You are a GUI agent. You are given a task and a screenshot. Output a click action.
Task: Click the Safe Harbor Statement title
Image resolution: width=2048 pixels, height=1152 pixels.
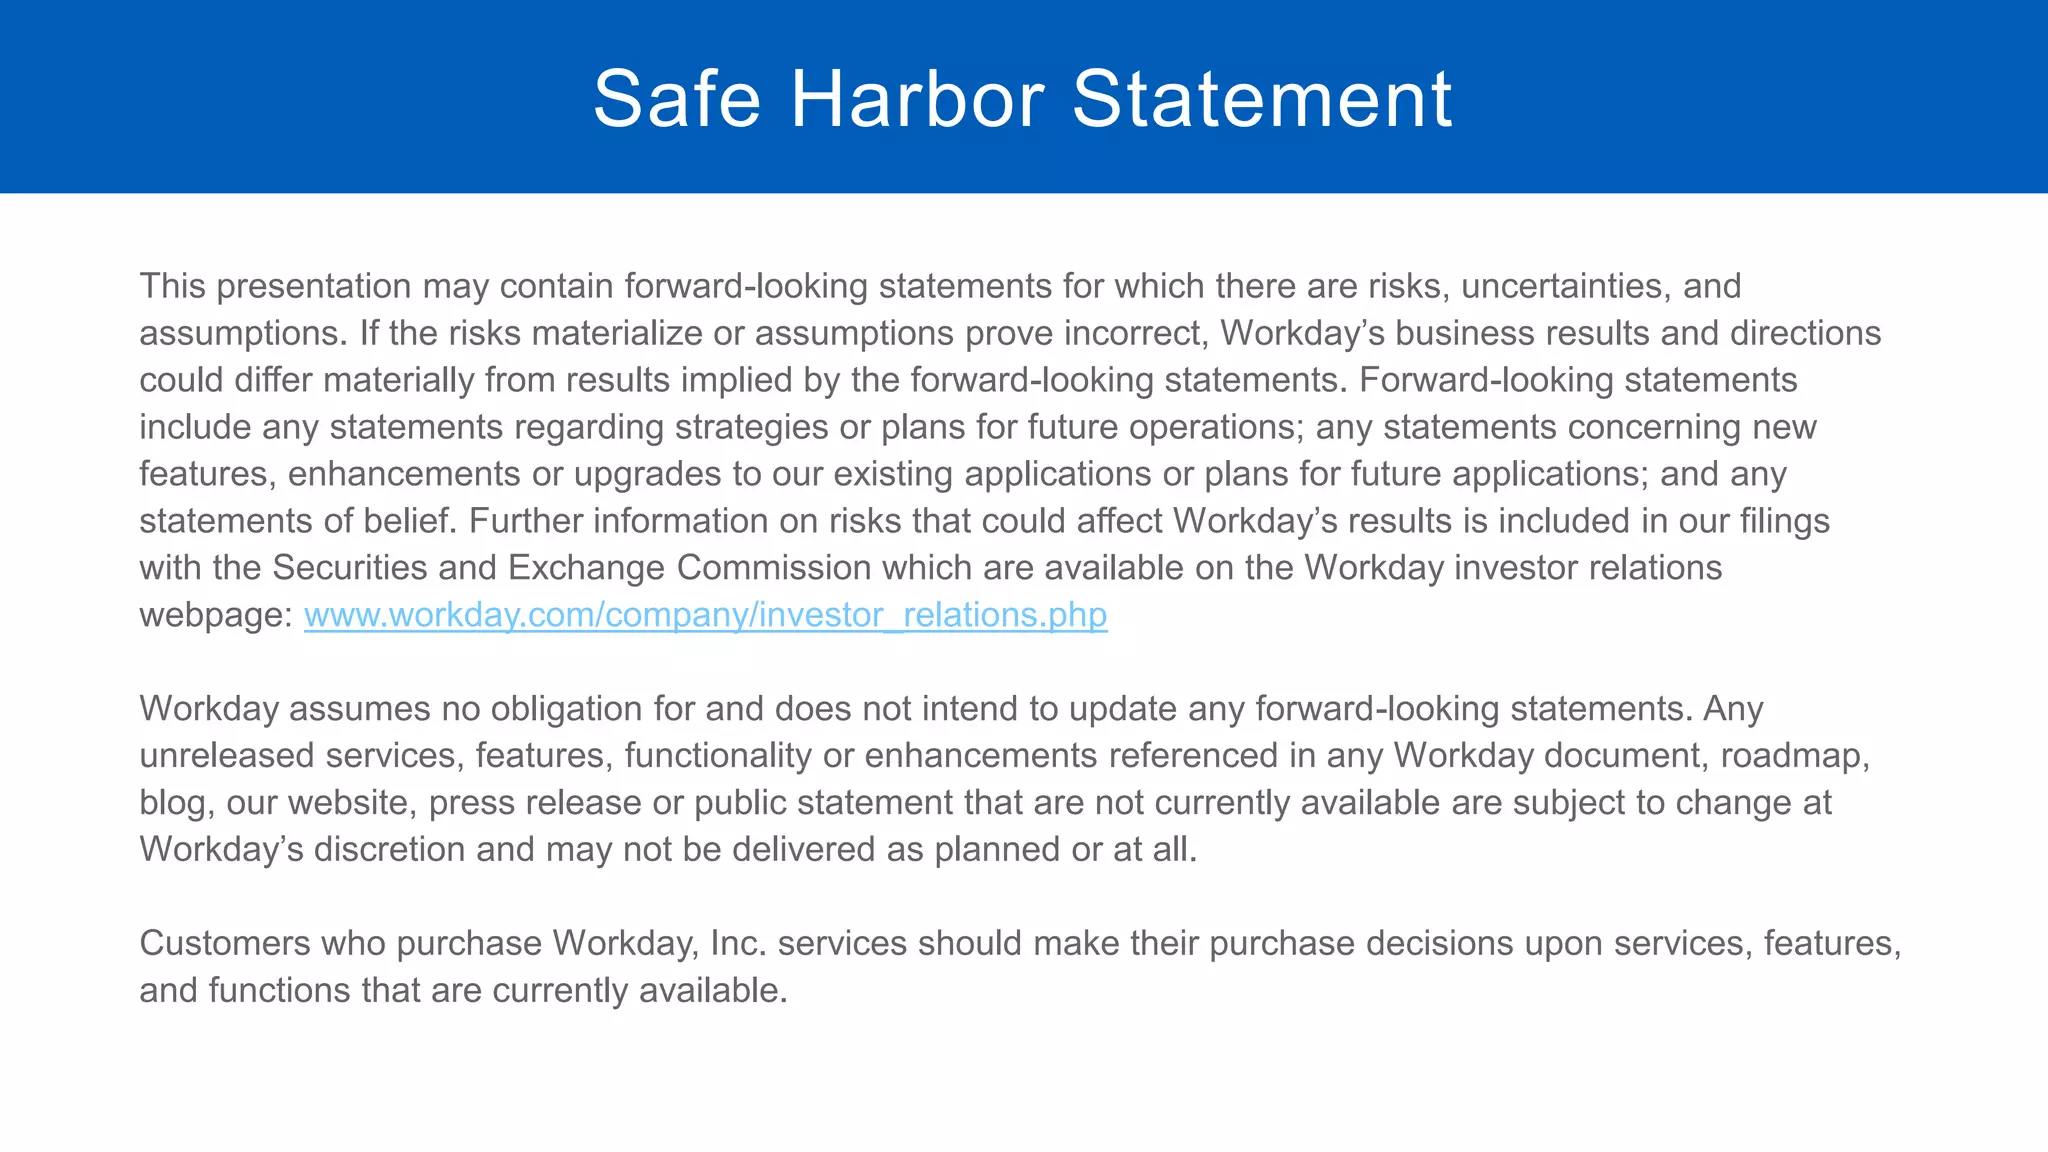pos(1022,99)
